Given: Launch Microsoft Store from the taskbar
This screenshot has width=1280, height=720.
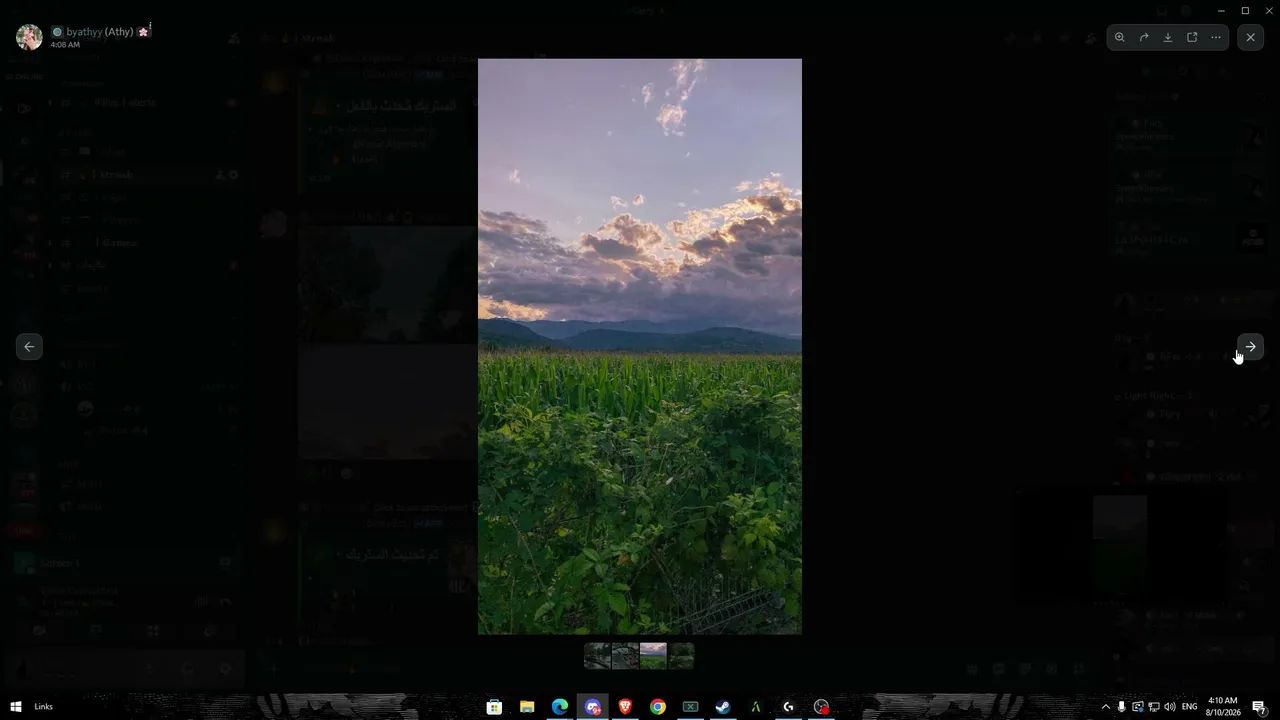Looking at the screenshot, I should click(494, 707).
